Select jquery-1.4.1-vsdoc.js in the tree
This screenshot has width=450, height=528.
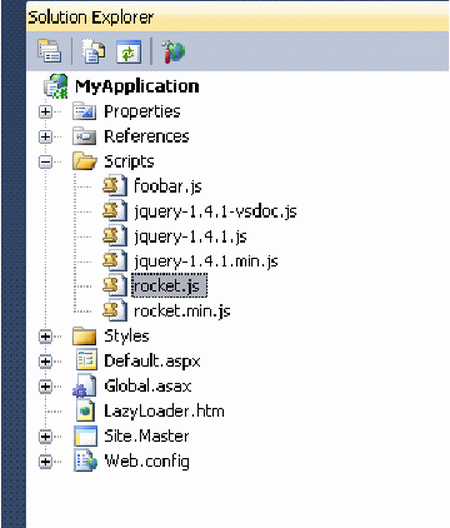(216, 212)
